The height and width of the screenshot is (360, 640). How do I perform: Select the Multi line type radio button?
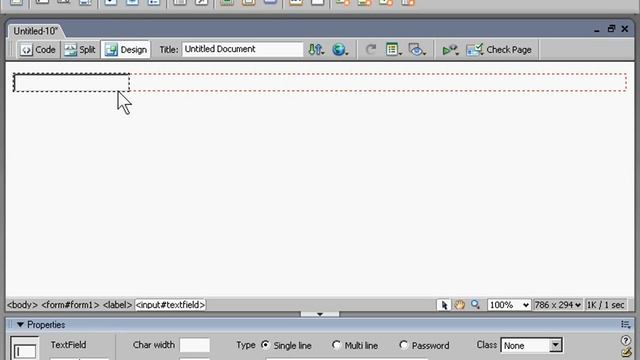tap(336, 345)
